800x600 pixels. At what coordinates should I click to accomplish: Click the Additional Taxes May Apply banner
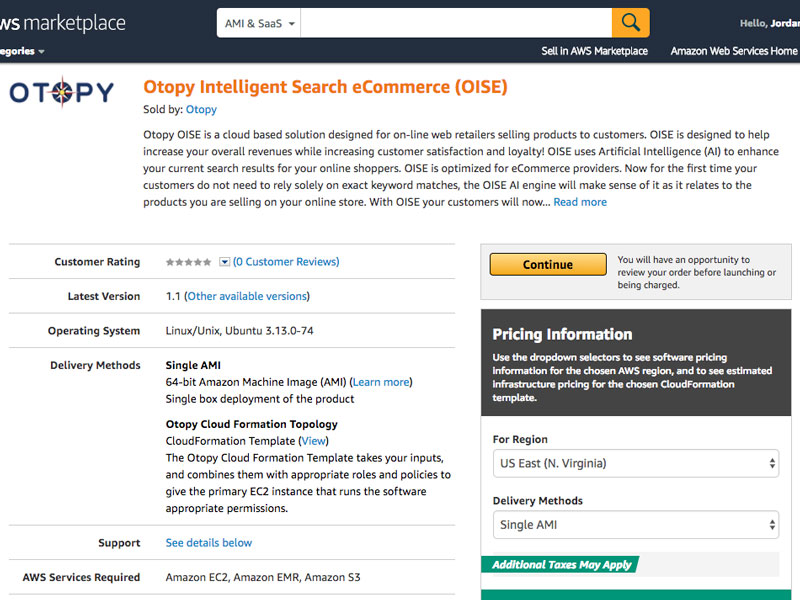tap(561, 565)
